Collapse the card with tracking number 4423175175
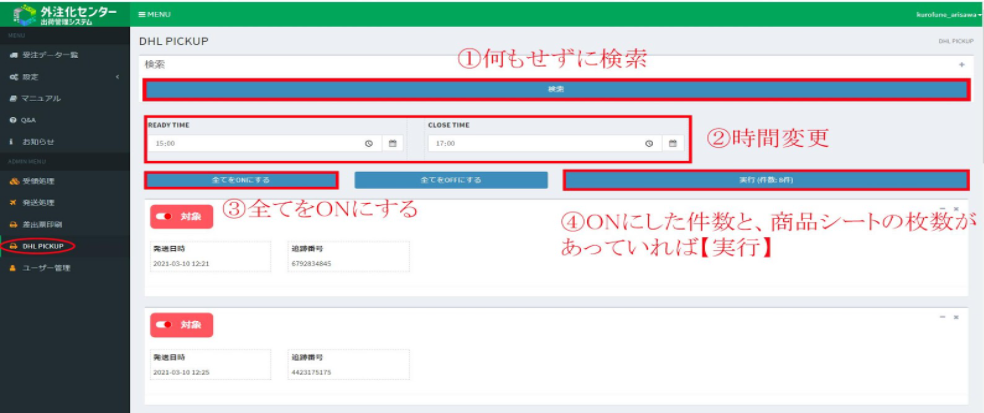This screenshot has width=984, height=413. pyautogui.click(x=942, y=317)
